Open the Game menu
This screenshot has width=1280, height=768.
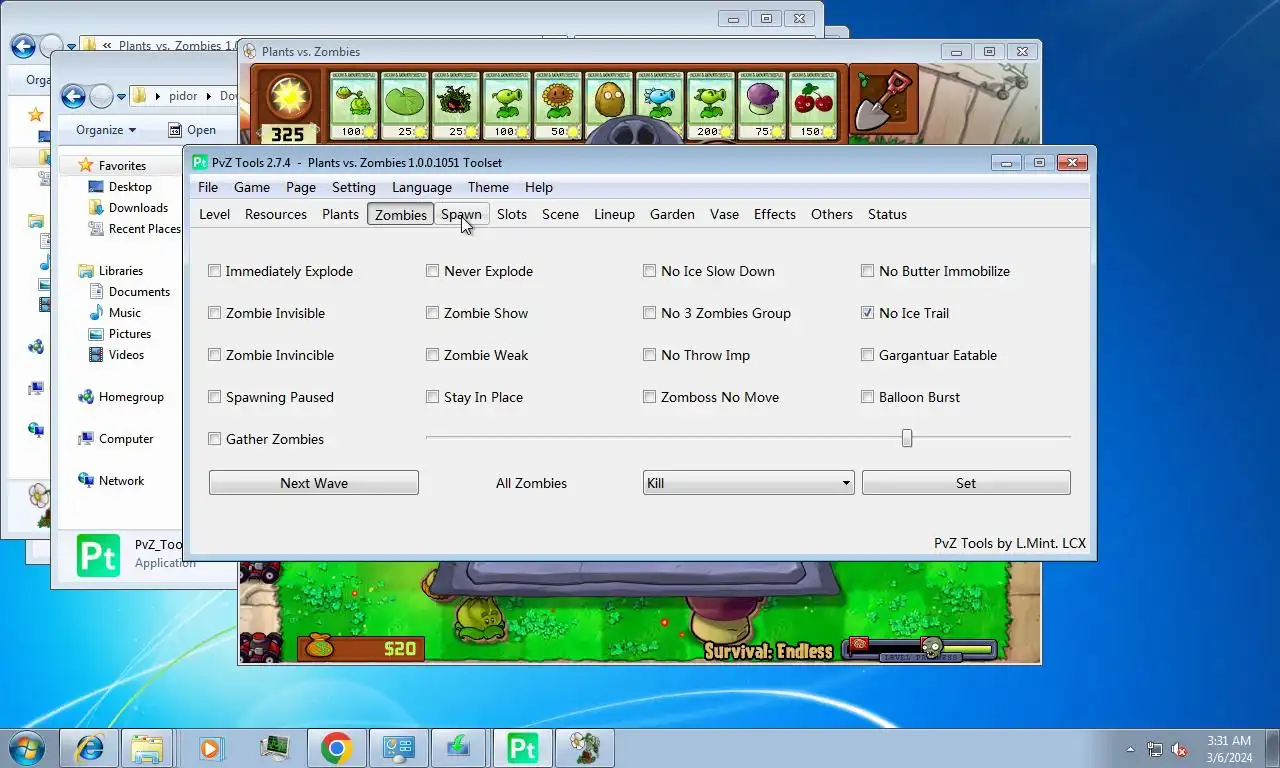252,187
